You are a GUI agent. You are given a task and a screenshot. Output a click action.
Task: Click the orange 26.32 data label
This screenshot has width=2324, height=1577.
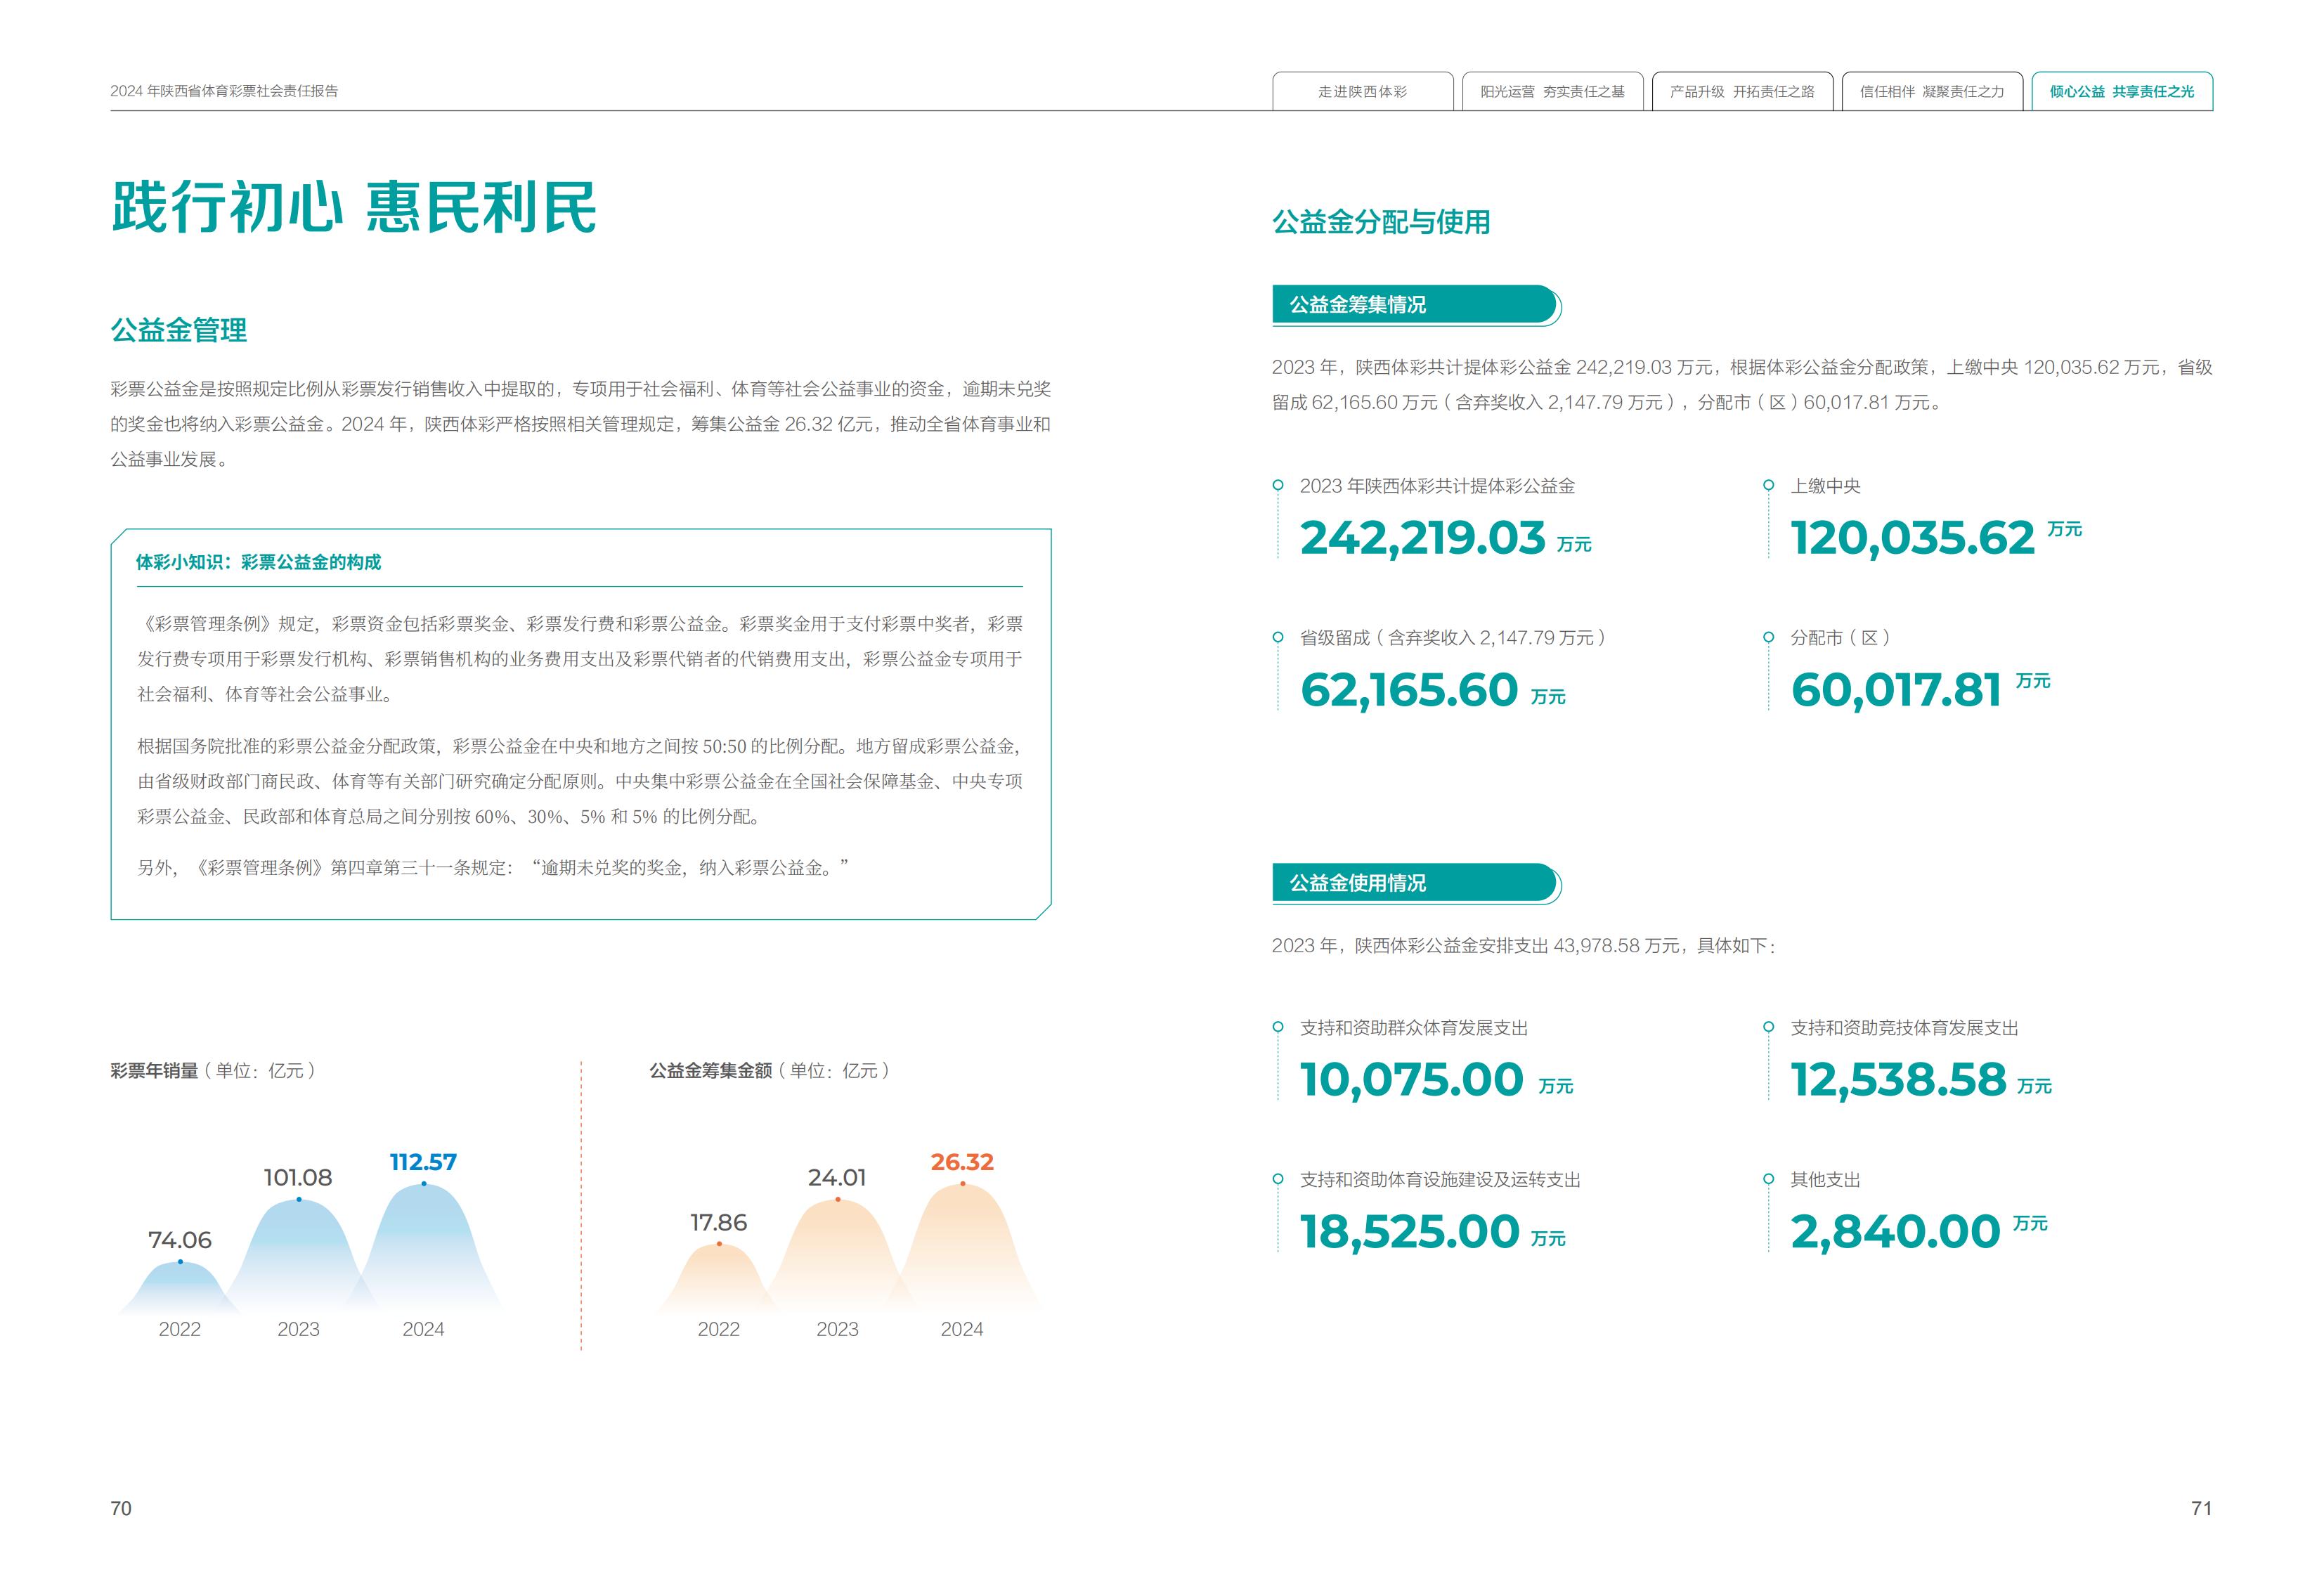pos(962,1162)
